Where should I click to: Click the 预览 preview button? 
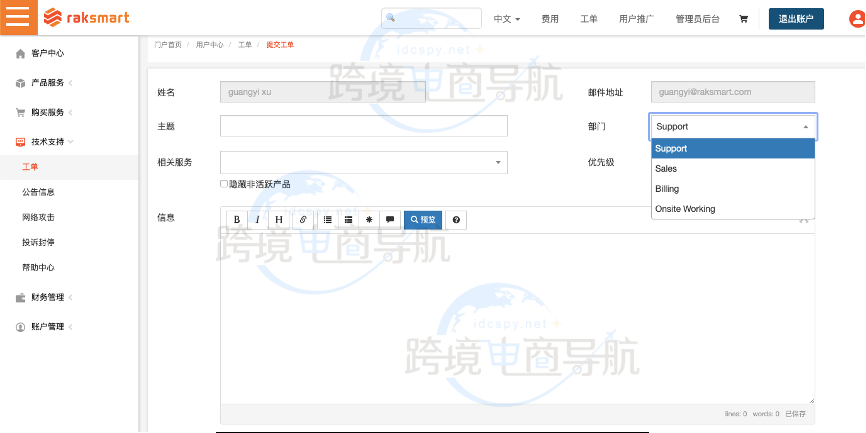tap(422, 219)
